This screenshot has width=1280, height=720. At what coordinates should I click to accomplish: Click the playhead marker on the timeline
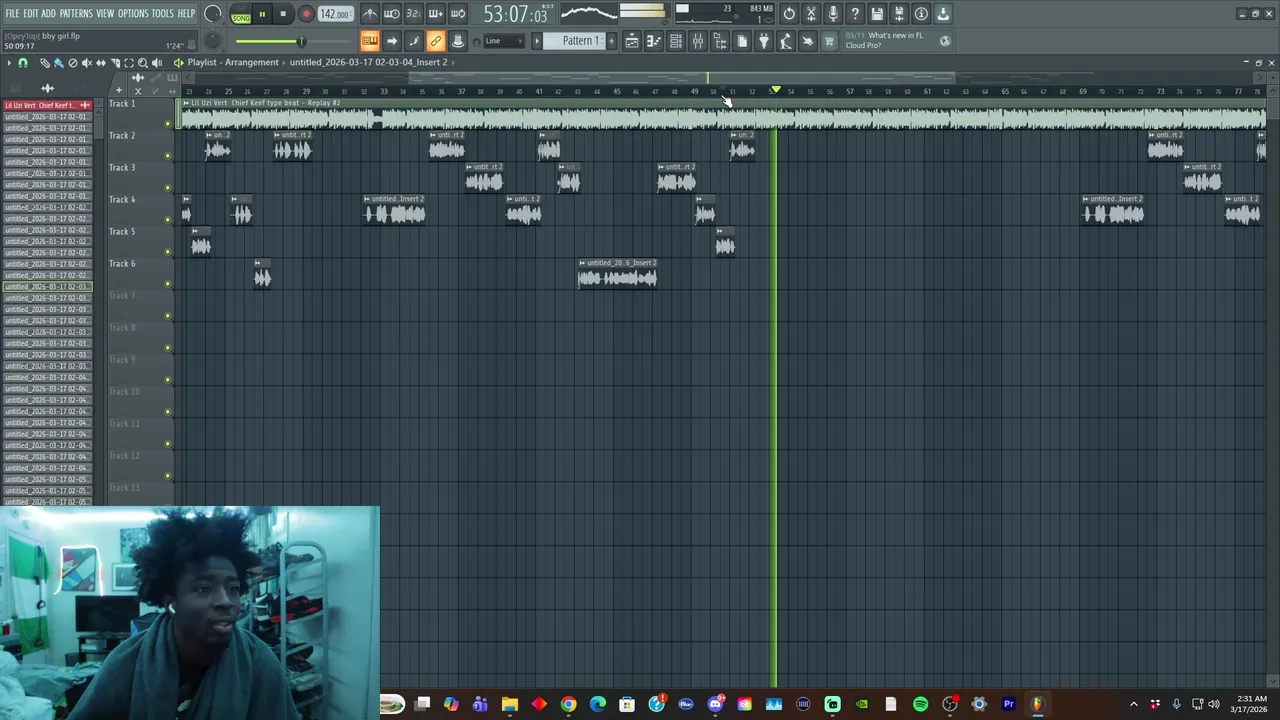tap(775, 91)
